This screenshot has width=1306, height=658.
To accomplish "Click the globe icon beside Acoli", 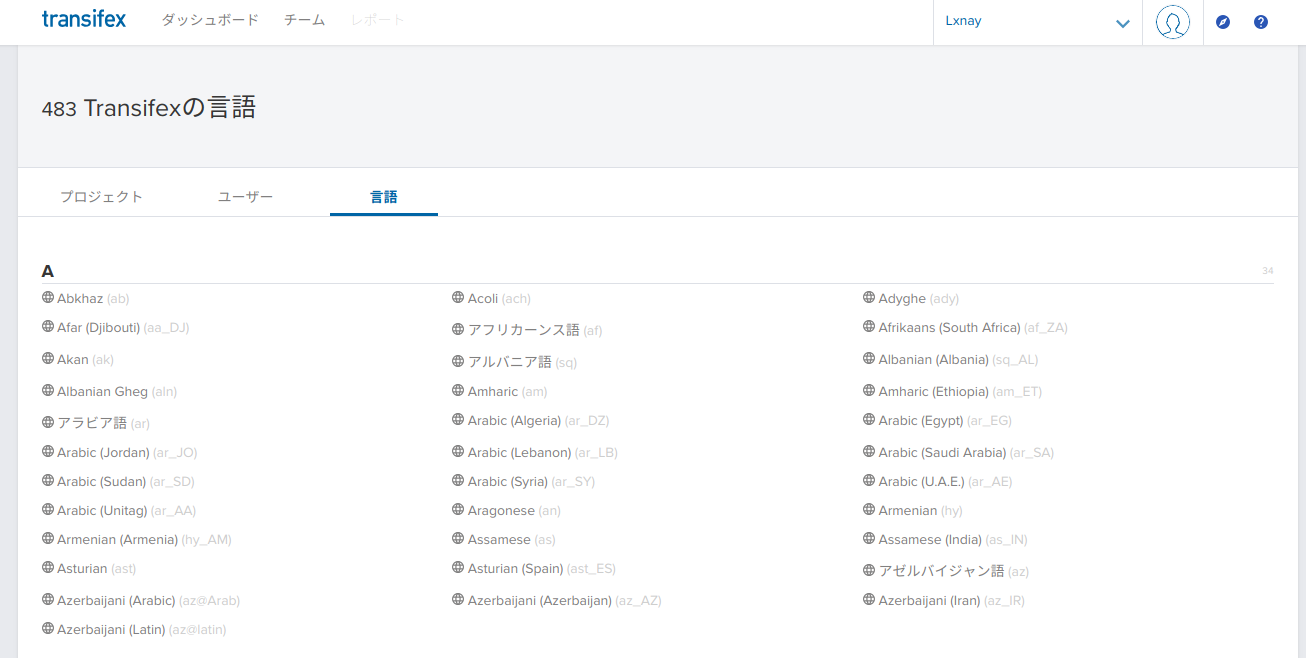I will (x=458, y=298).
